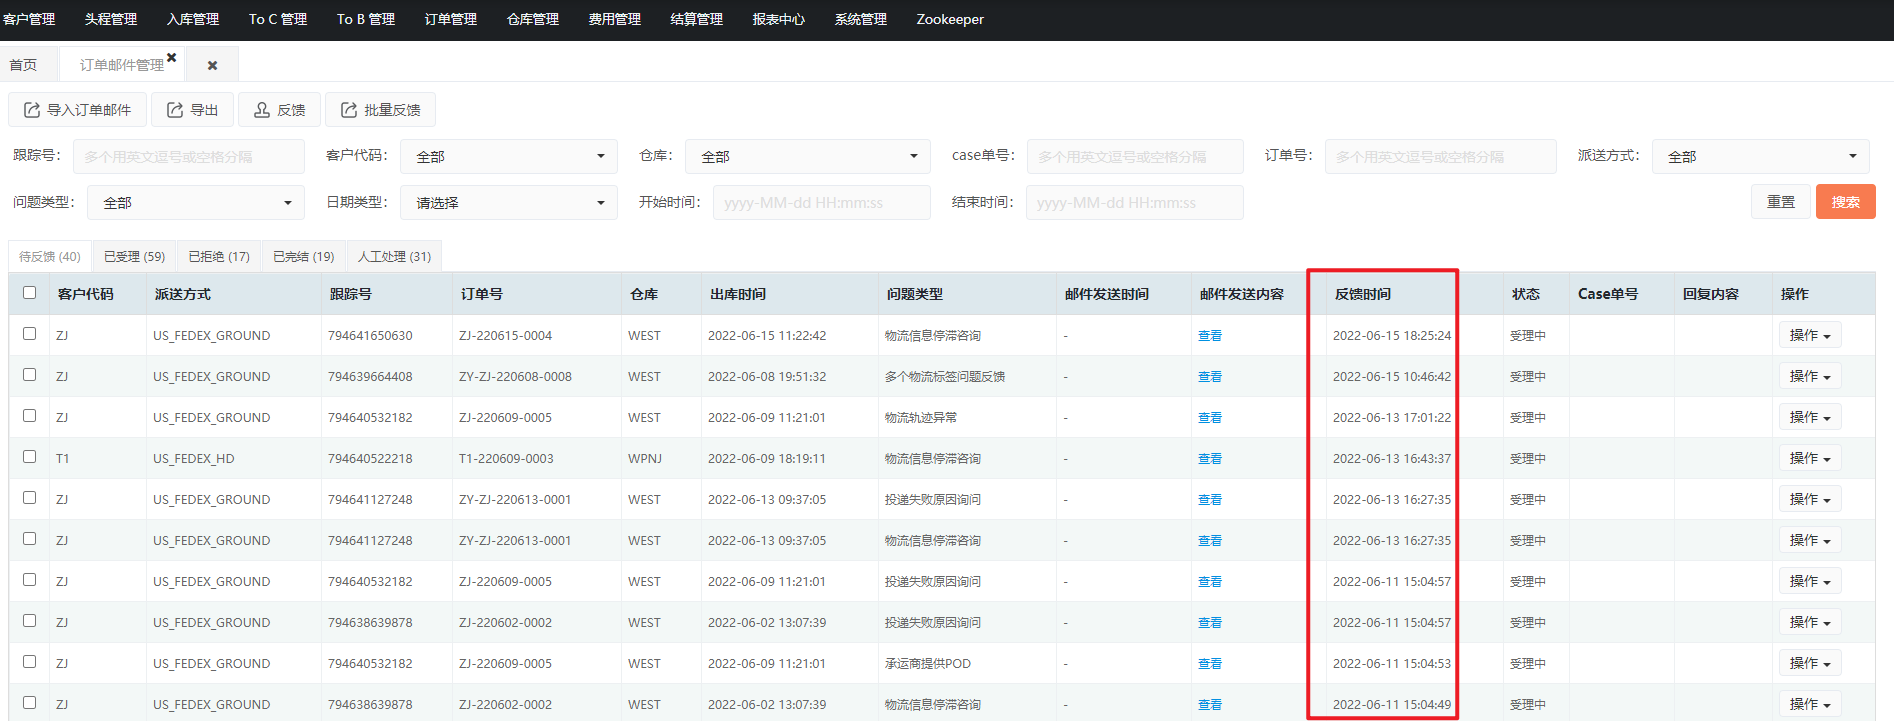Switch to the 首页 tab

click(23, 65)
